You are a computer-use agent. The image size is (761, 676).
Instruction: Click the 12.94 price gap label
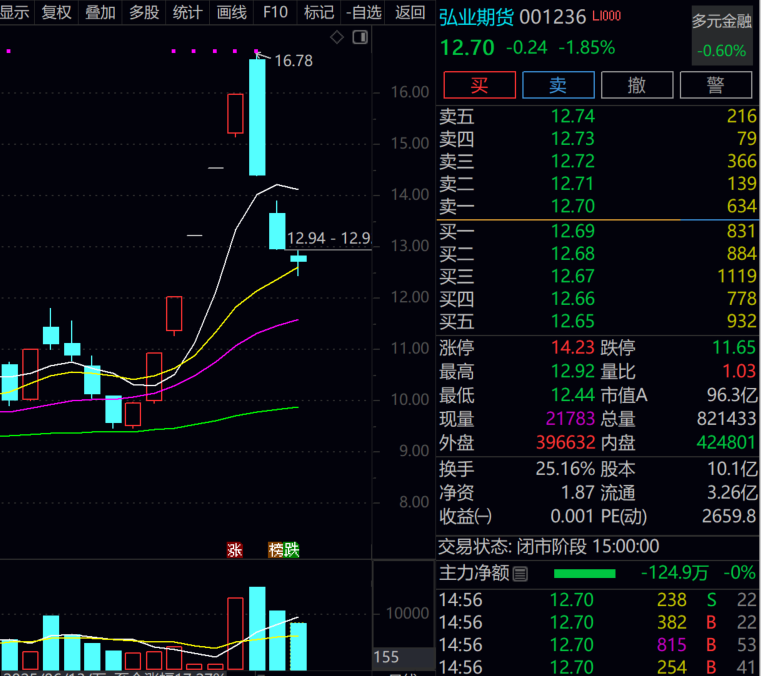click(x=329, y=238)
